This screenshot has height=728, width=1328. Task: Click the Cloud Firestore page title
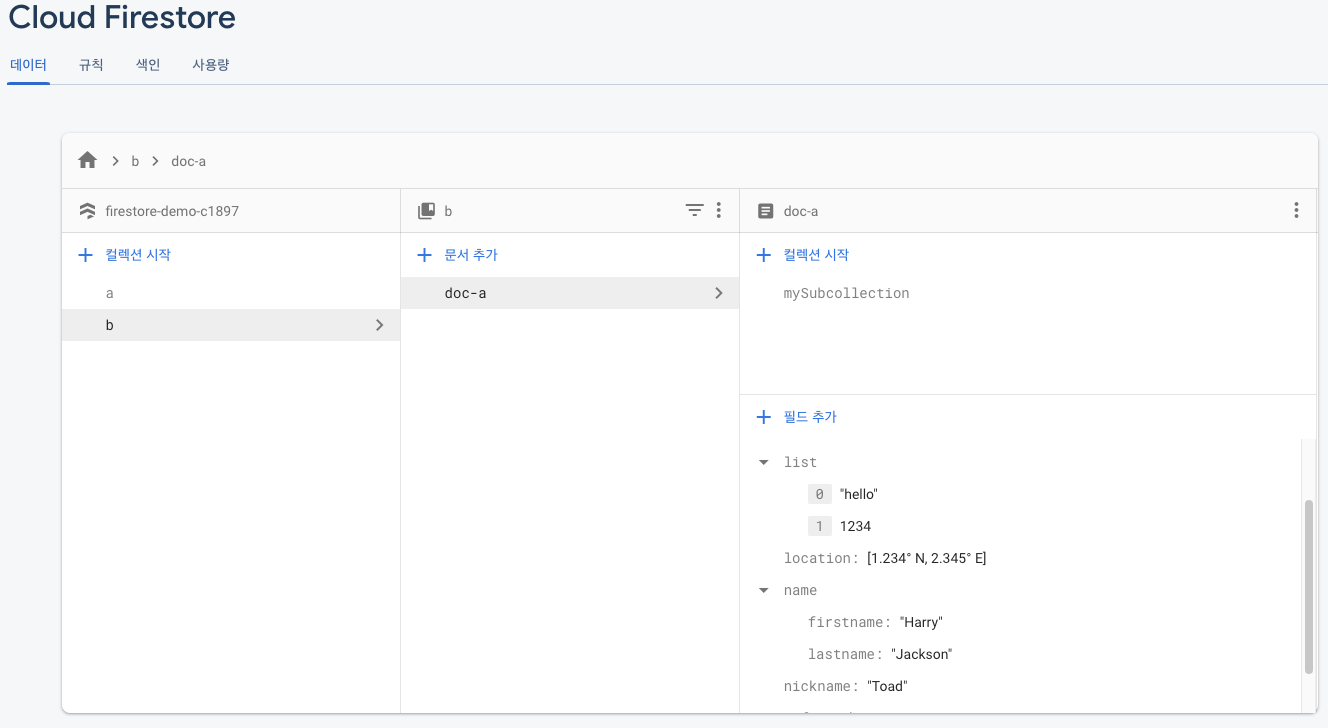point(122,17)
